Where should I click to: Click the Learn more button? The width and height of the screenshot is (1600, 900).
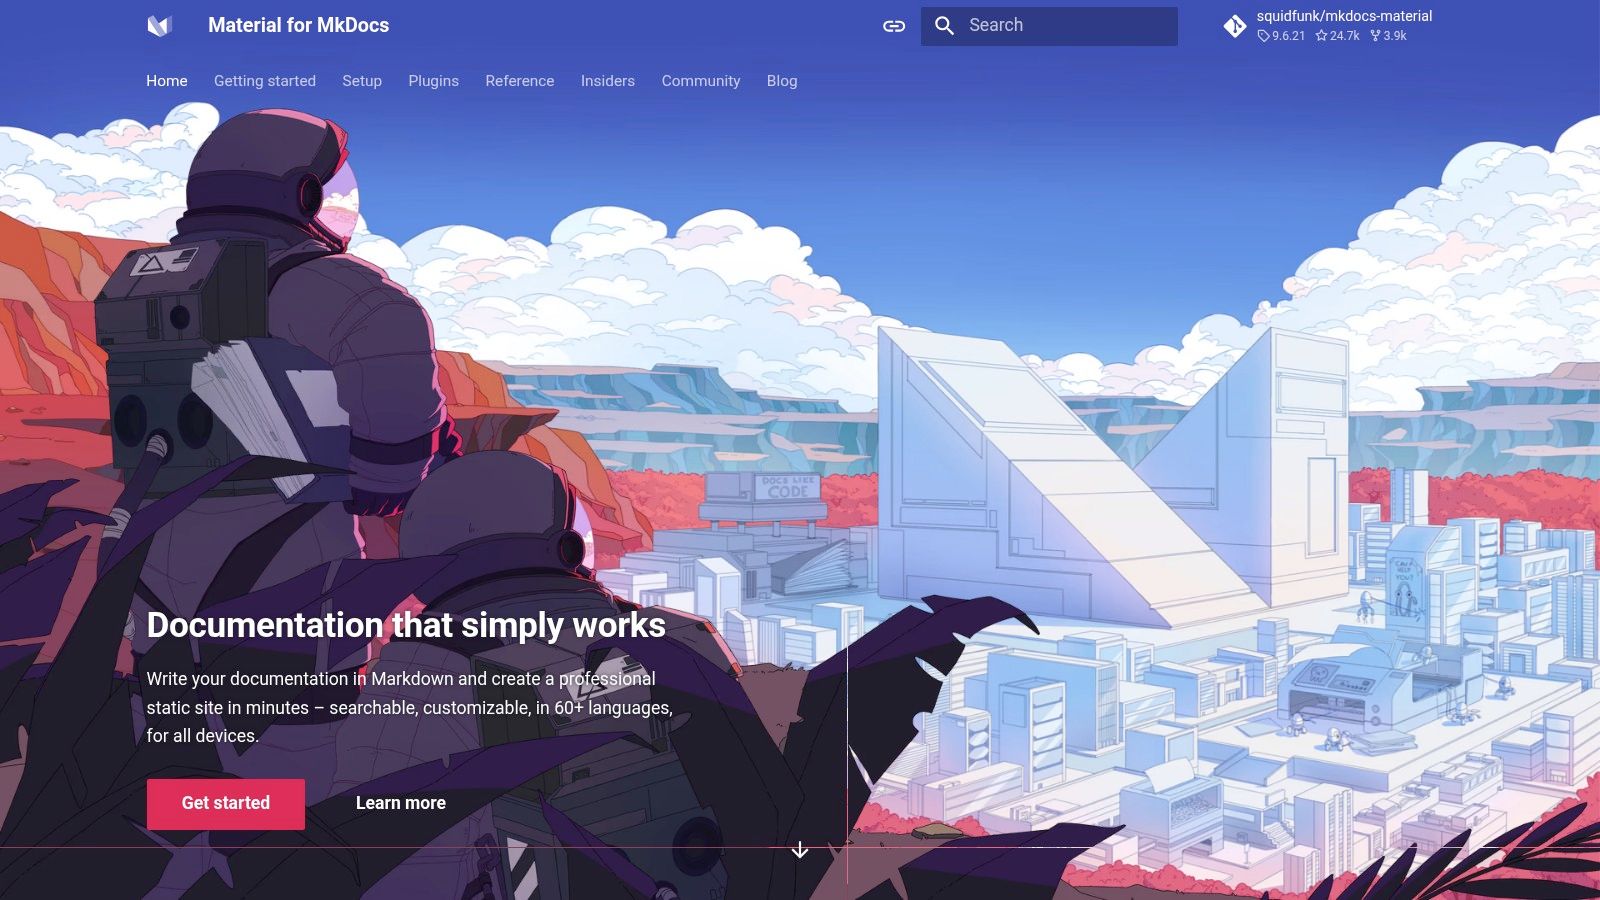point(401,804)
